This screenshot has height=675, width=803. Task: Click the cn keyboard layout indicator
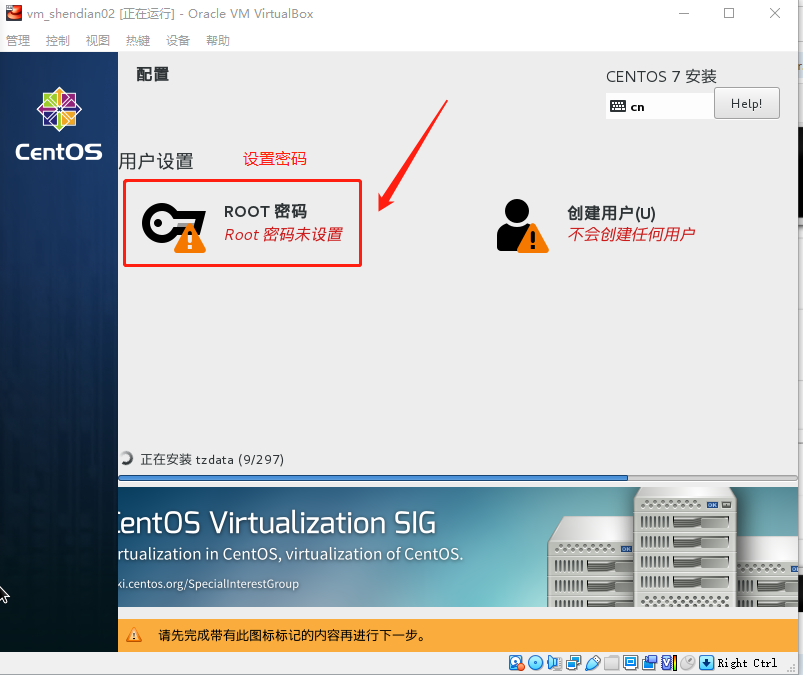tap(660, 107)
